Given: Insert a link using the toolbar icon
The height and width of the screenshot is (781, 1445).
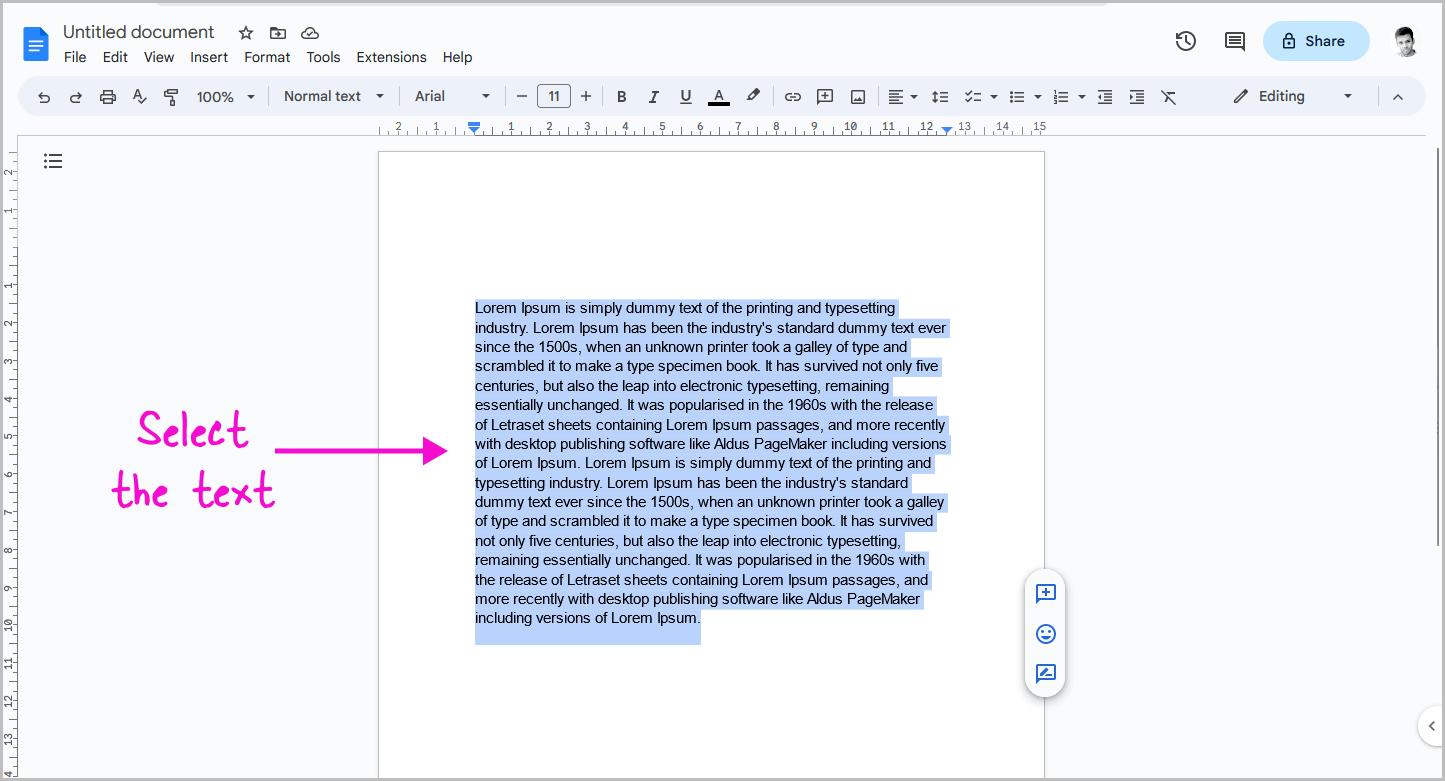Looking at the screenshot, I should (x=792, y=96).
